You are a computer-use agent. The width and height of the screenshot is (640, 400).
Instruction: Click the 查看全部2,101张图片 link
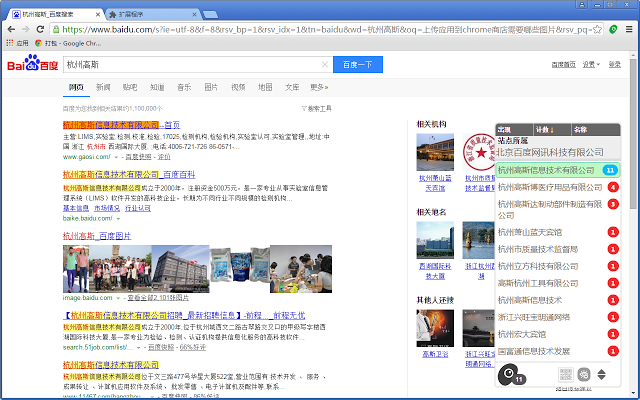tap(158, 298)
